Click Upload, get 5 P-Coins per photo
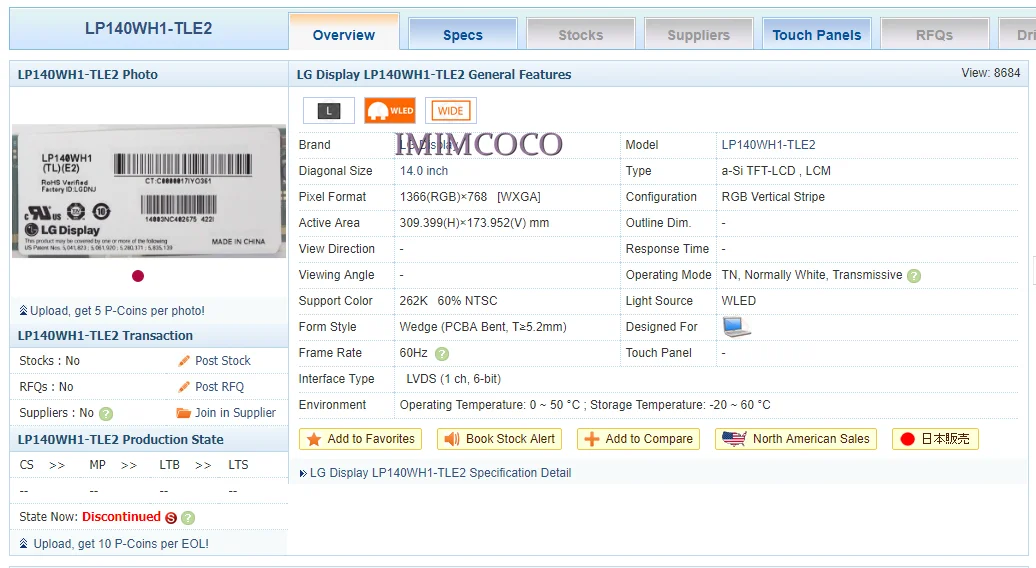This screenshot has width=1036, height=568. pyautogui.click(x=117, y=310)
